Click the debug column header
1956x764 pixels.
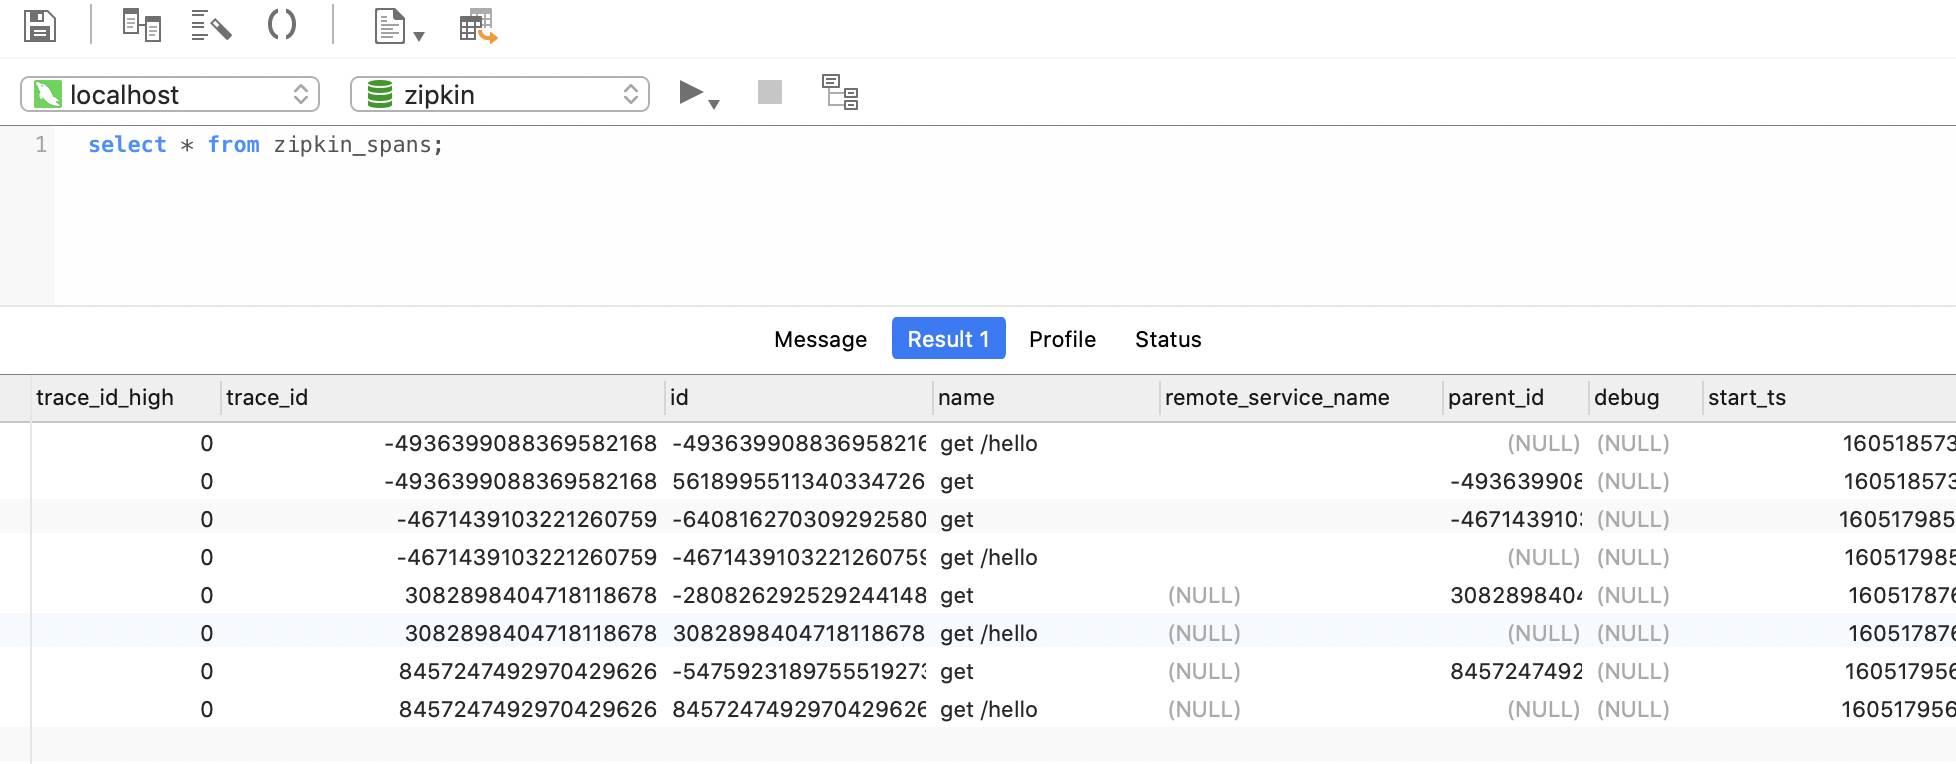click(1646, 398)
